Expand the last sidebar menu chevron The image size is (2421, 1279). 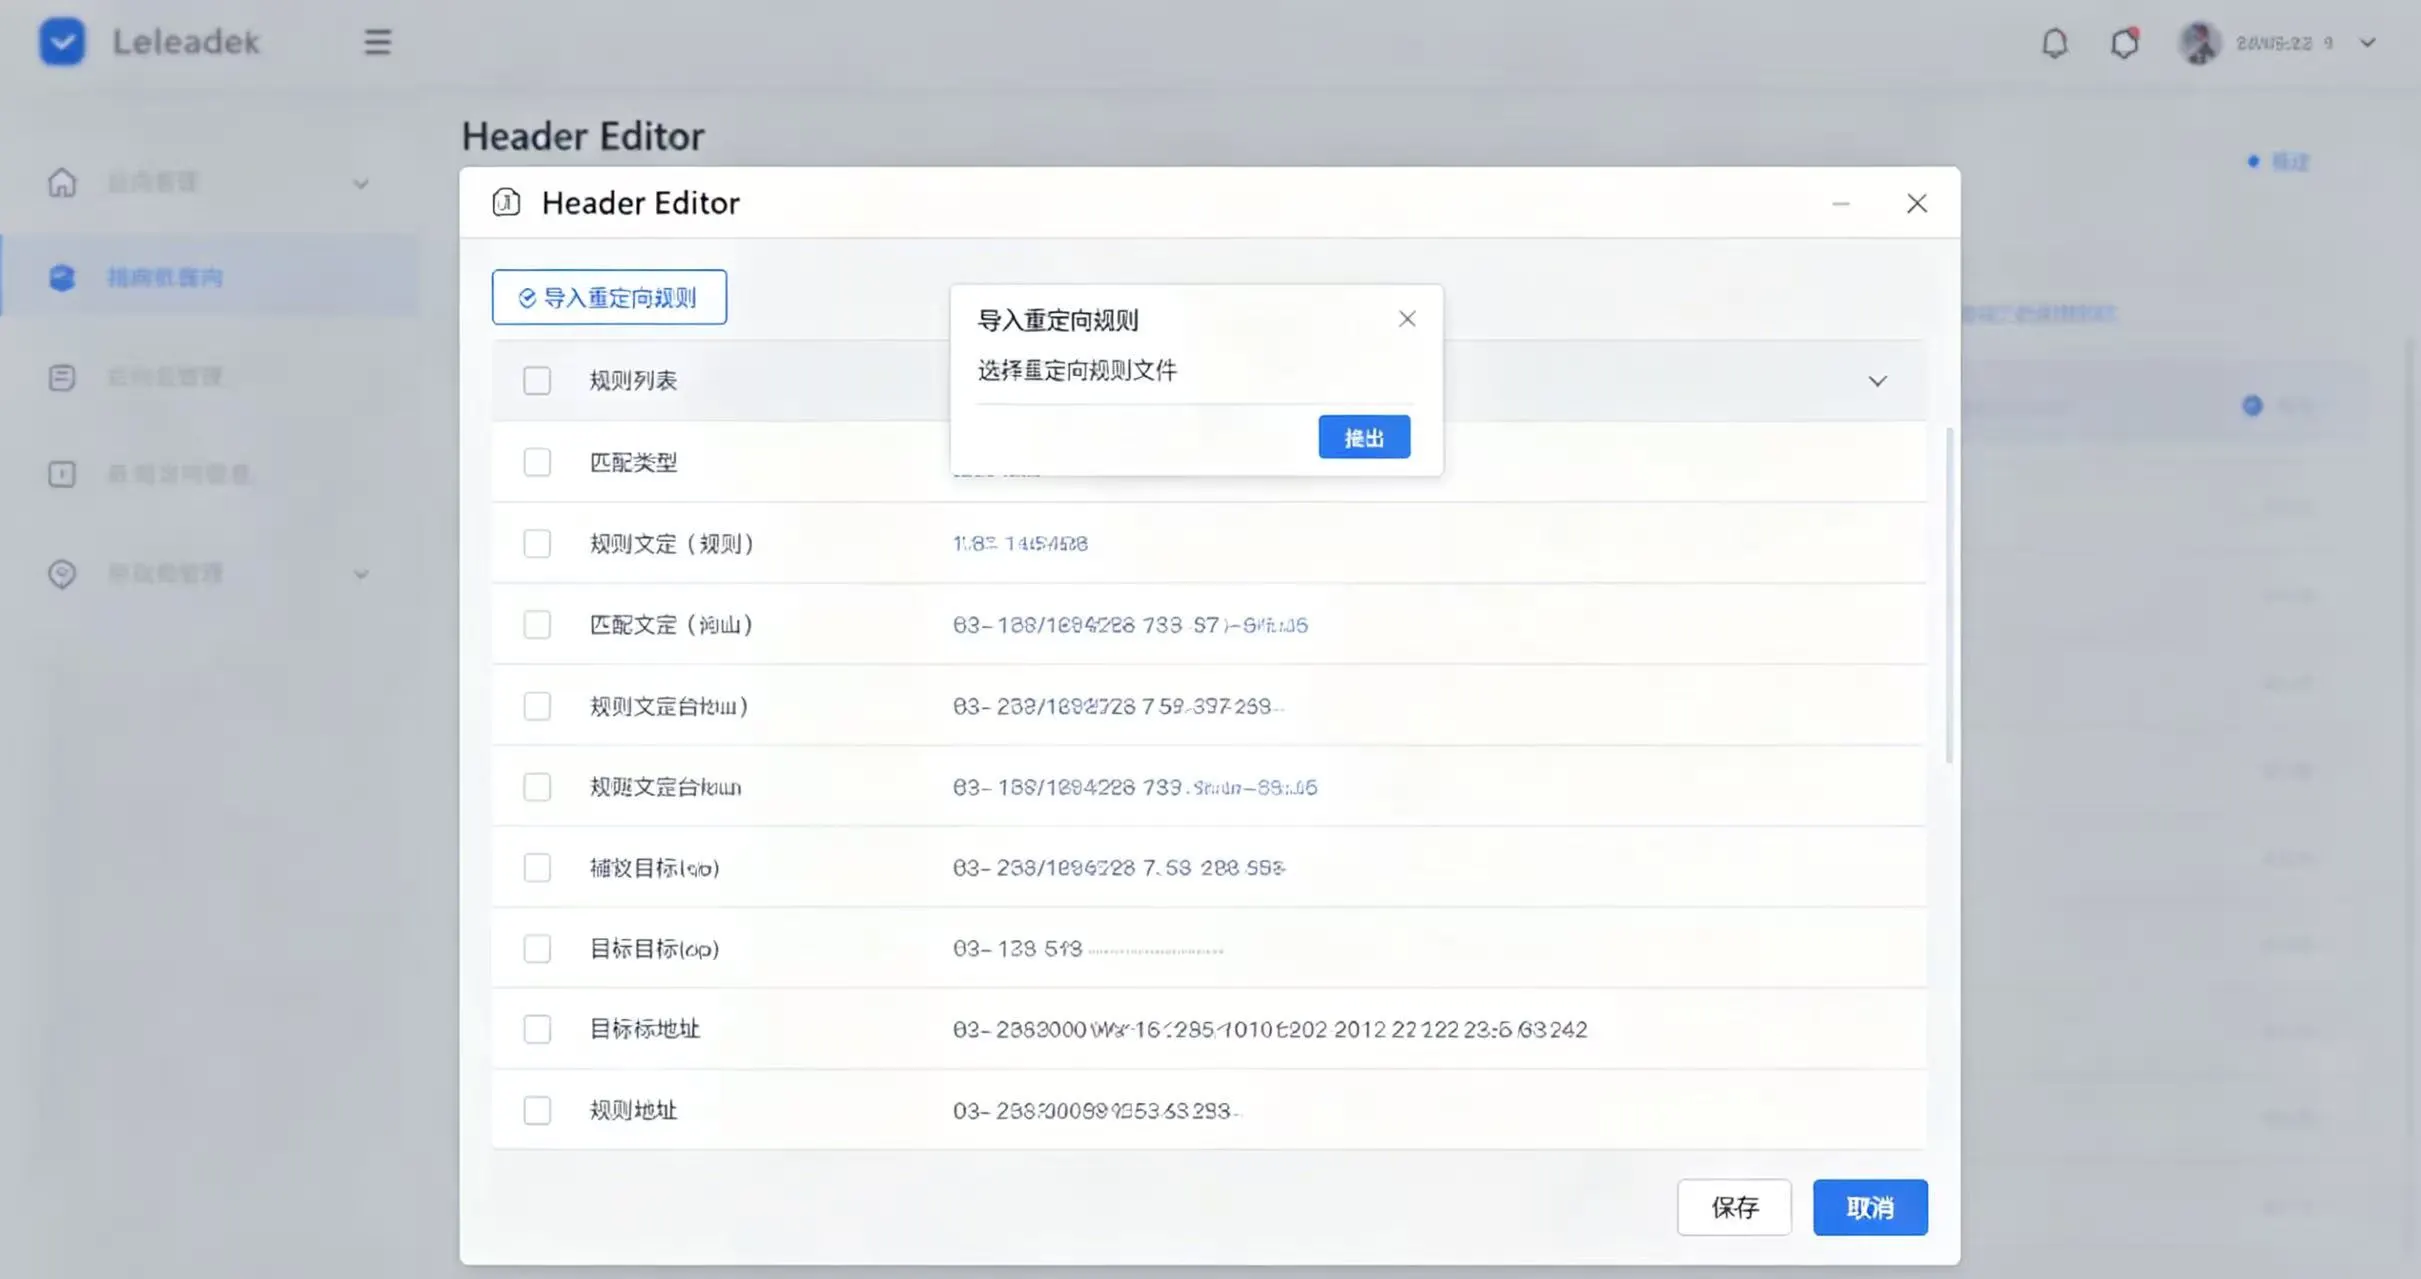(361, 574)
